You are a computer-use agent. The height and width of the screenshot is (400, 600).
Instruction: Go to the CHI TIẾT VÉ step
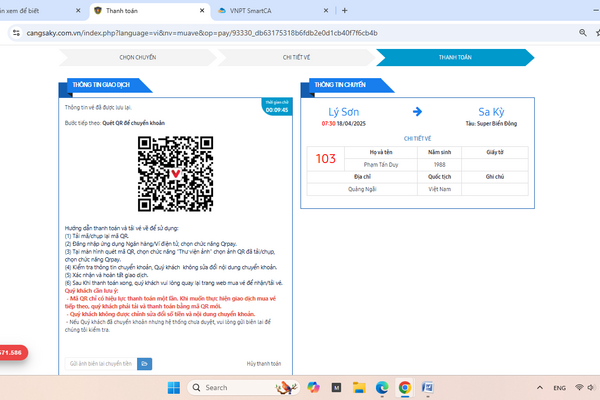[297, 57]
